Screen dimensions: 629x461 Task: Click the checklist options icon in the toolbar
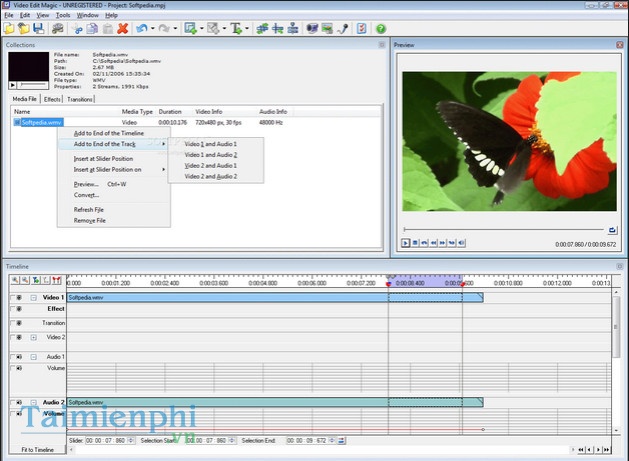pos(361,28)
